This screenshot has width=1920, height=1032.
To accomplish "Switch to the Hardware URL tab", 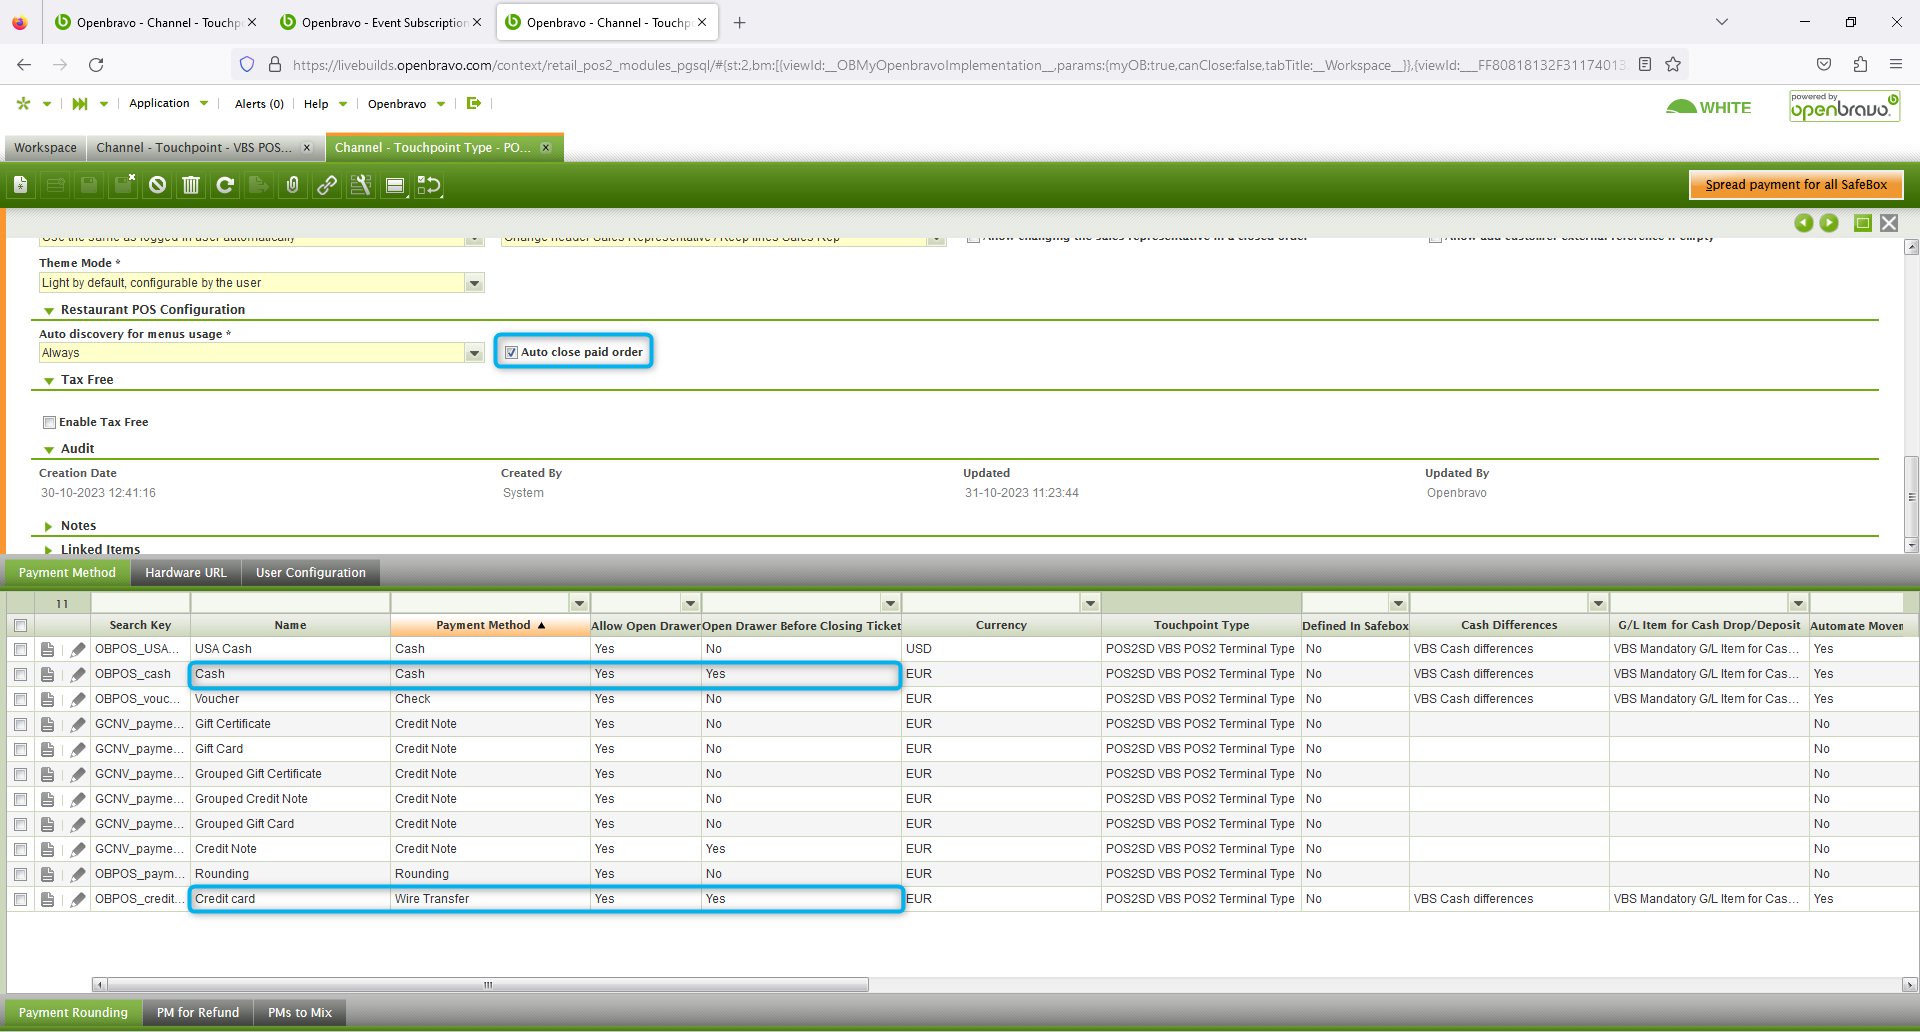I will 185,573.
